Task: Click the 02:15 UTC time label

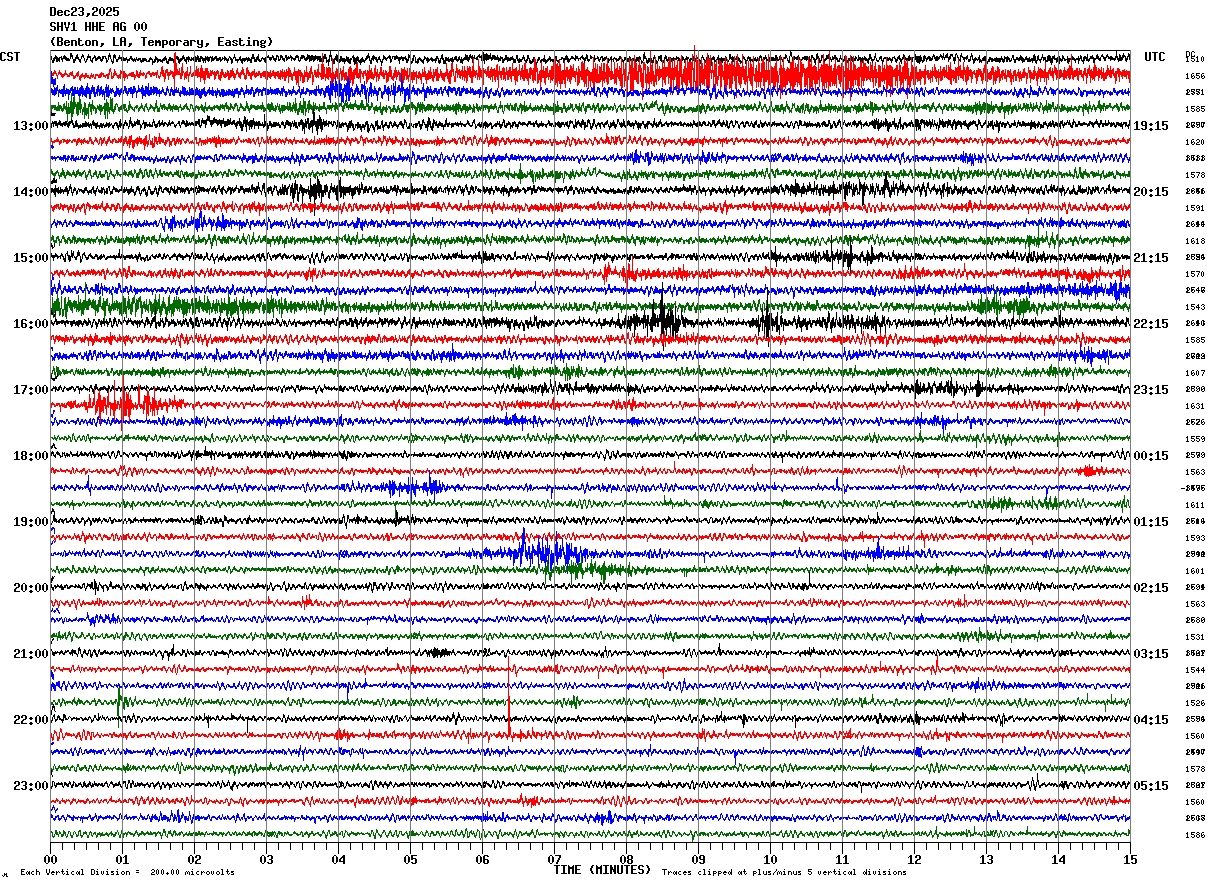Action: pyautogui.click(x=1151, y=588)
